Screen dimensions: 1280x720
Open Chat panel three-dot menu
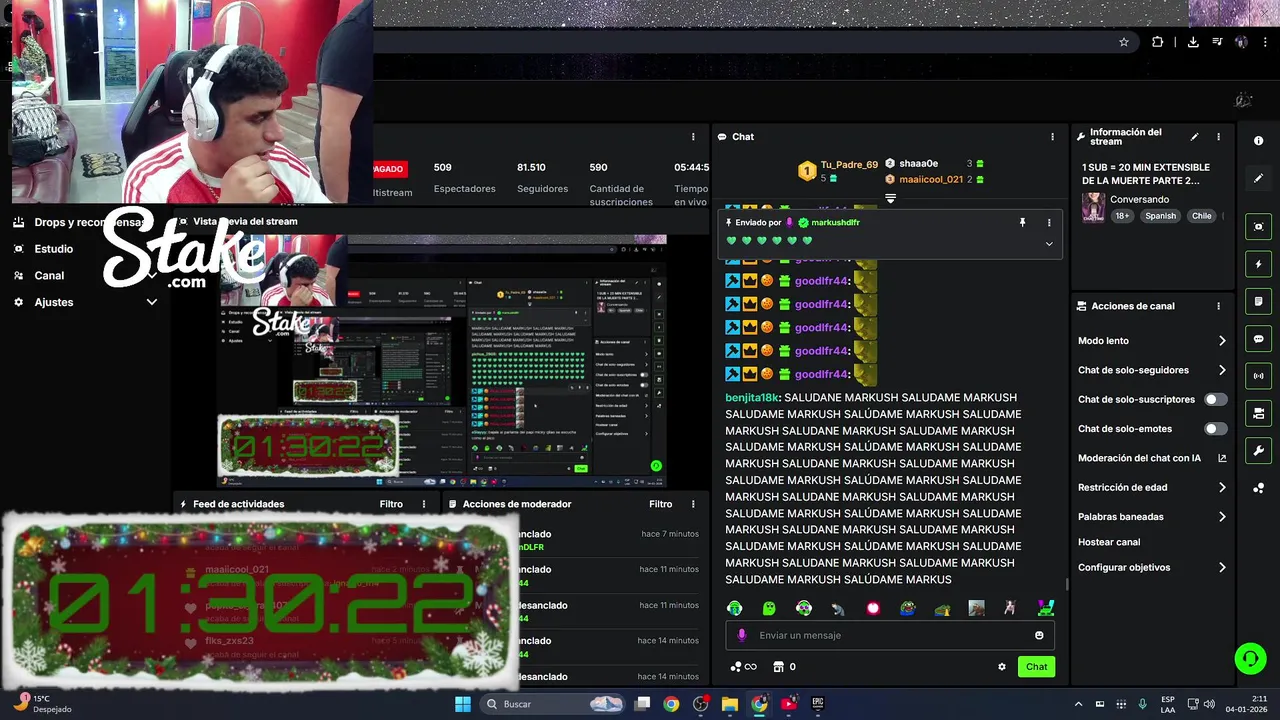[x=1052, y=137]
